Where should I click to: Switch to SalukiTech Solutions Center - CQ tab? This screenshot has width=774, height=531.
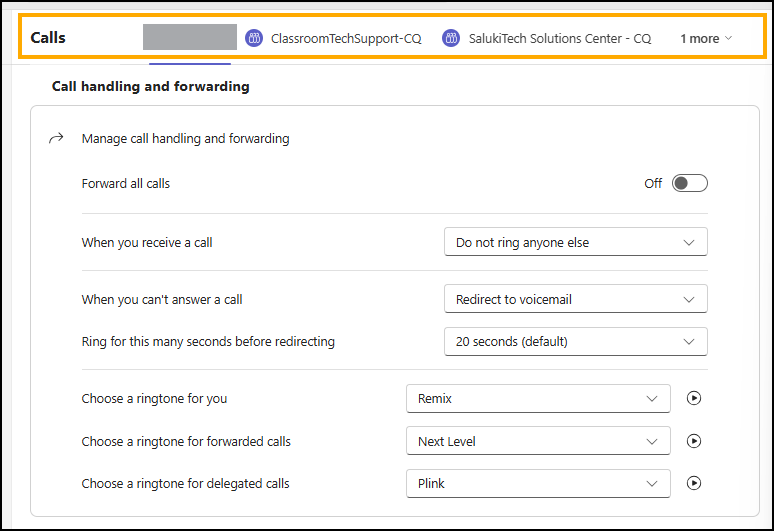pyautogui.click(x=547, y=38)
